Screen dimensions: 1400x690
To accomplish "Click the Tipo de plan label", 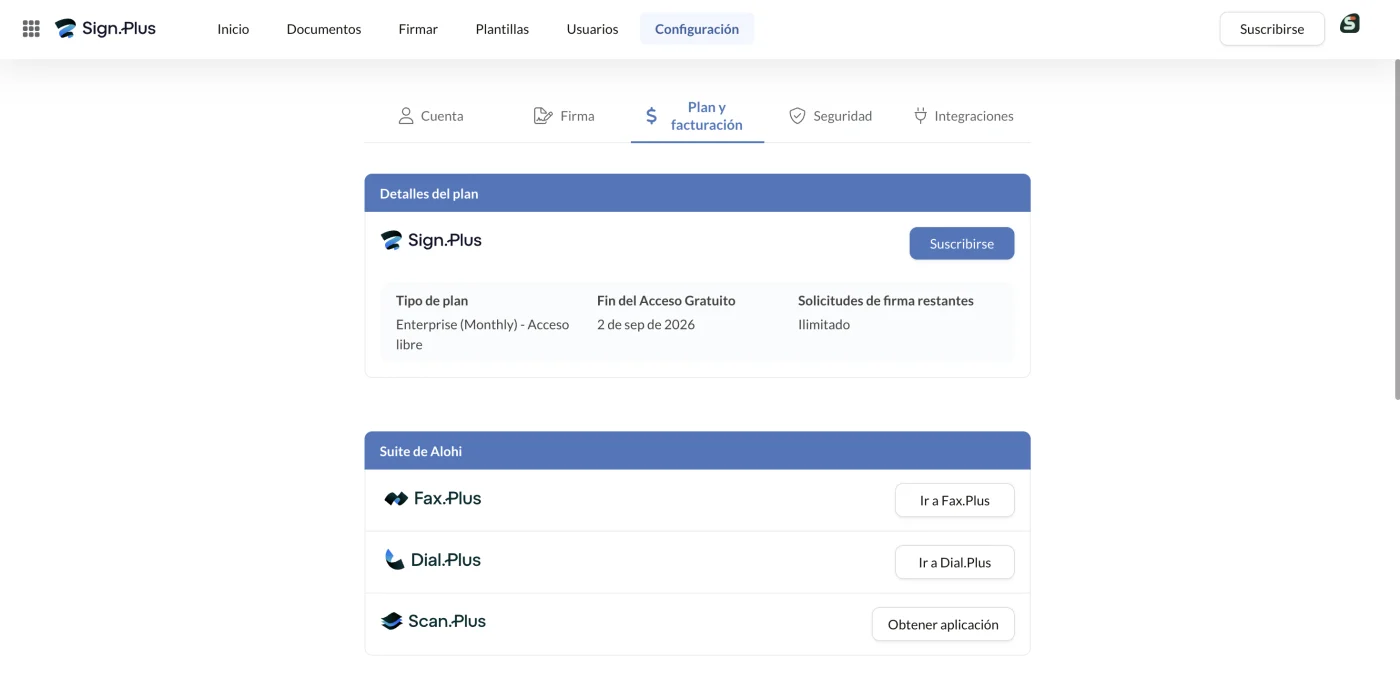I will pyautogui.click(x=432, y=300).
